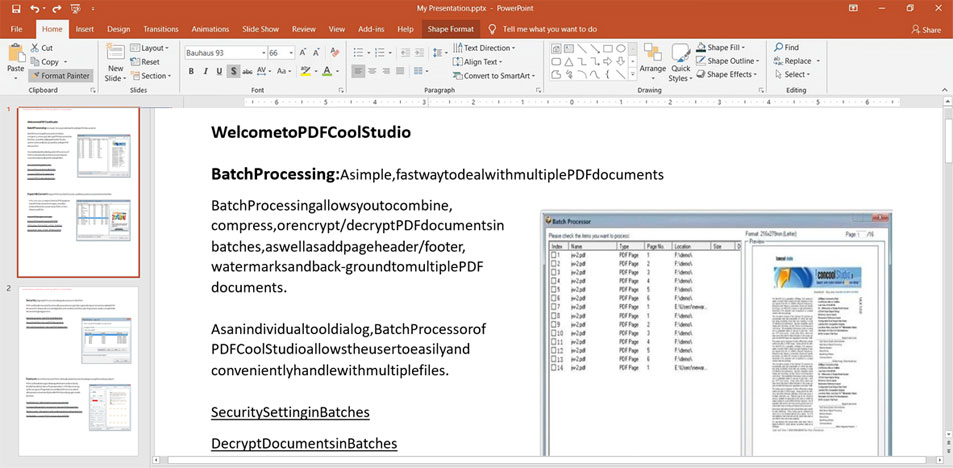Viewport: 953px width, 468px height.
Task: Toggle Italic formatting
Action: [x=205, y=71]
